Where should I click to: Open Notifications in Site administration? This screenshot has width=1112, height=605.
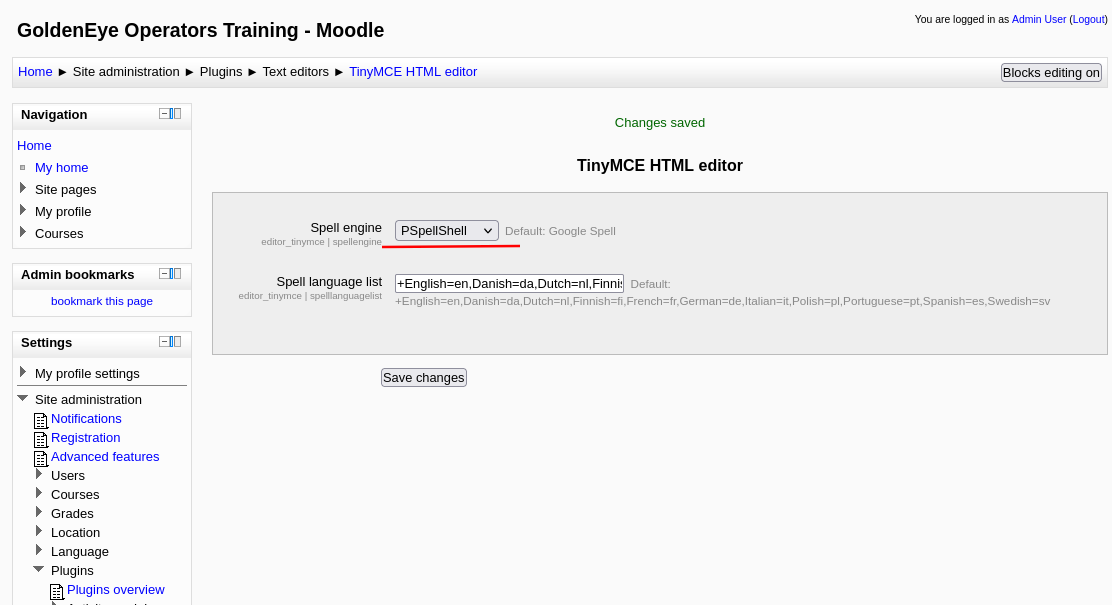click(86, 418)
